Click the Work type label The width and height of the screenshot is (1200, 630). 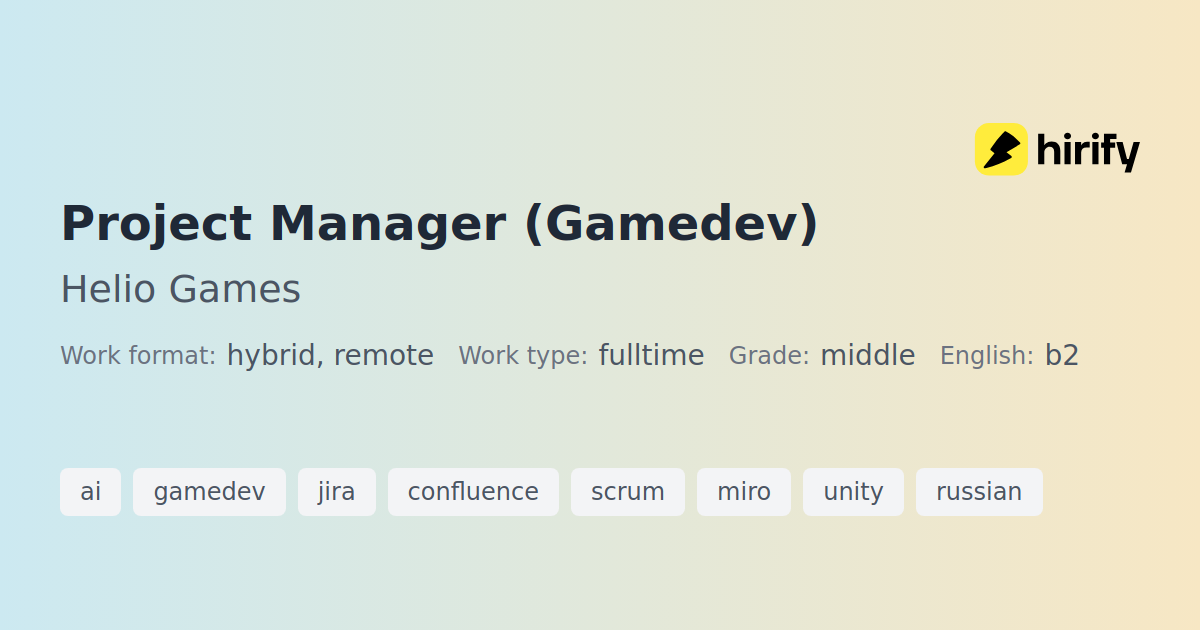tap(523, 356)
